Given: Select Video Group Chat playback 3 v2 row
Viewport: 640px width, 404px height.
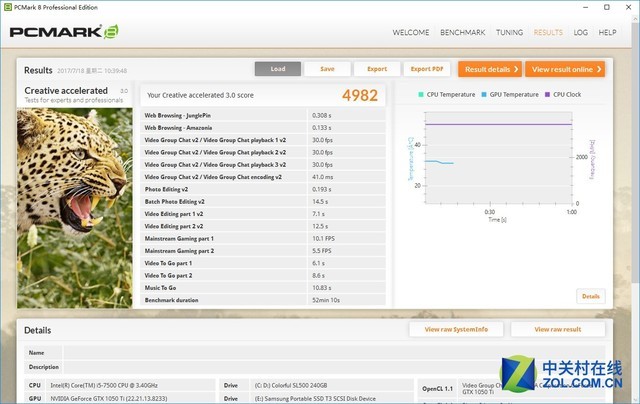Looking at the screenshot, I should (x=263, y=164).
